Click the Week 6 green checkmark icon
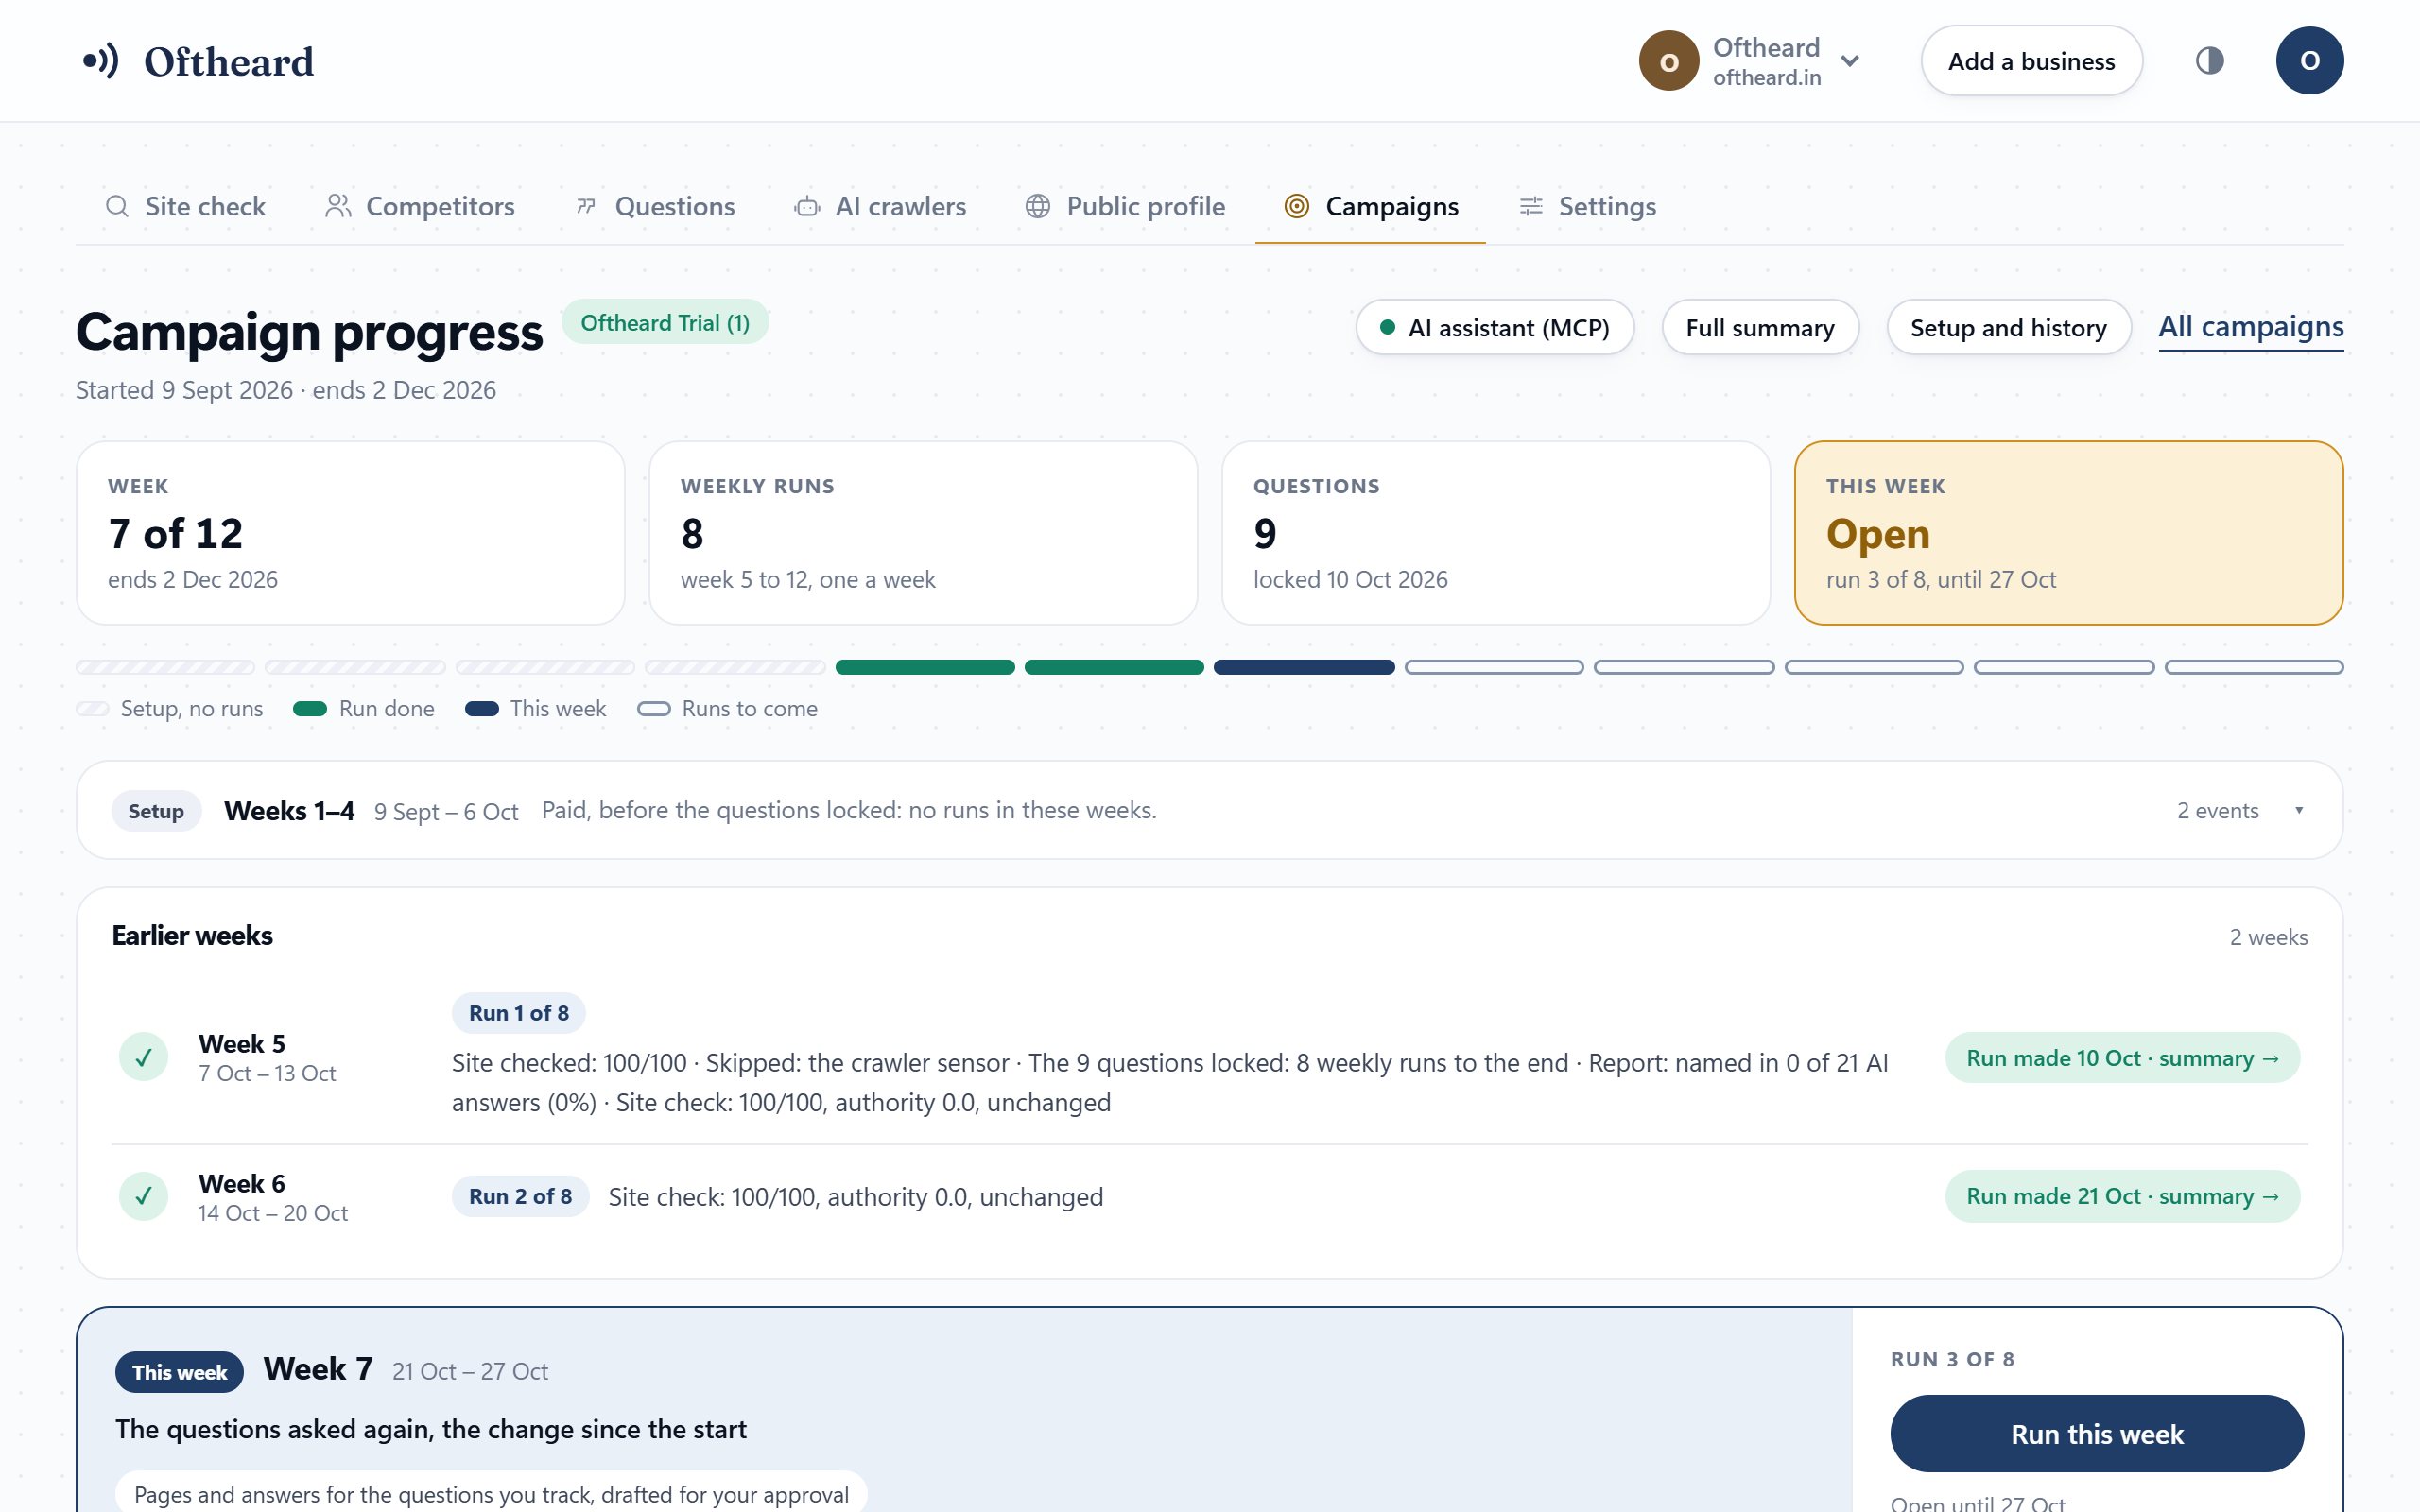Viewport: 2420px width, 1512px height. [144, 1196]
